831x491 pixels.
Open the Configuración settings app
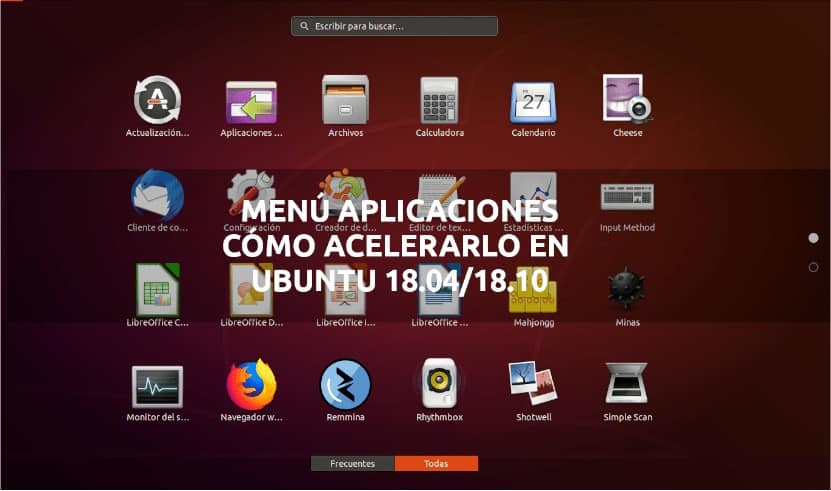click(251, 192)
